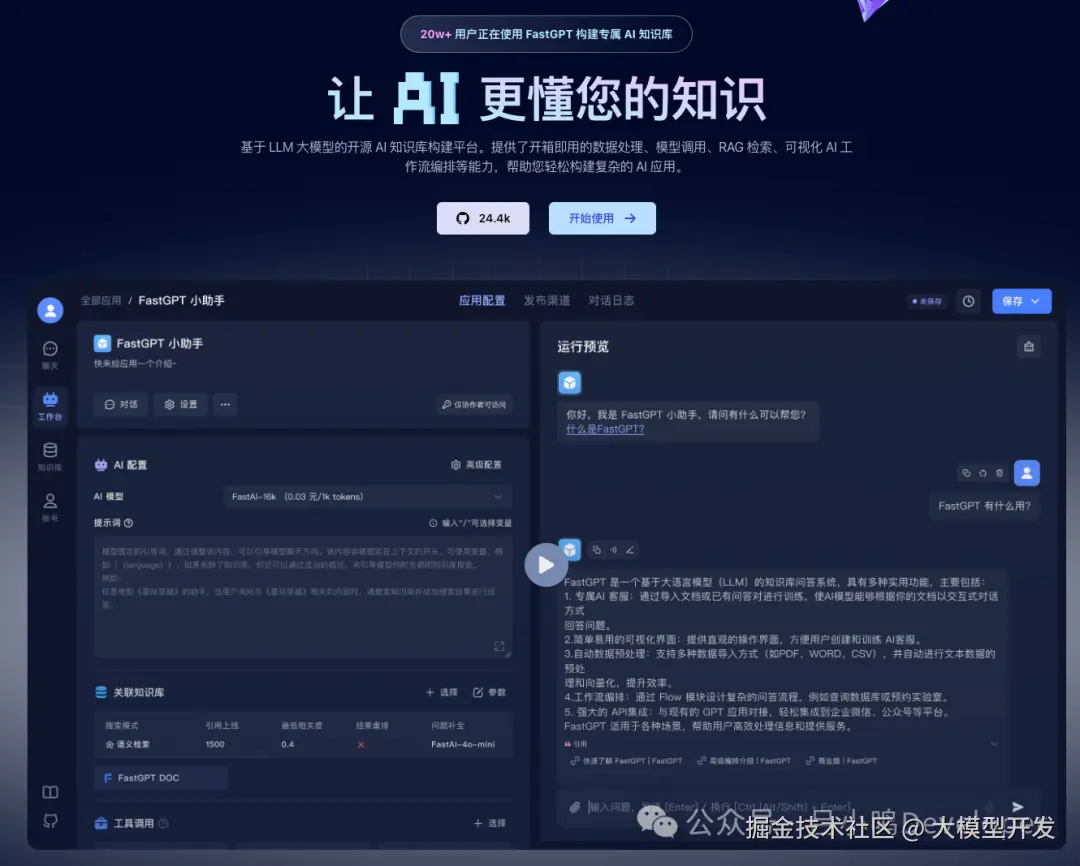1080x866 pixels.
Task: Switch to the 应用配置 tab
Action: coord(482,300)
